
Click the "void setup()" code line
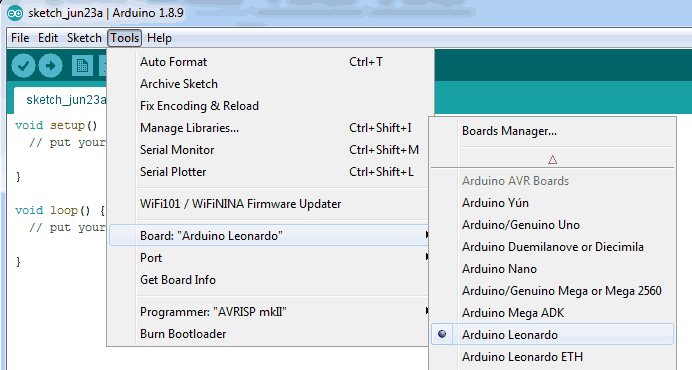tap(56, 125)
